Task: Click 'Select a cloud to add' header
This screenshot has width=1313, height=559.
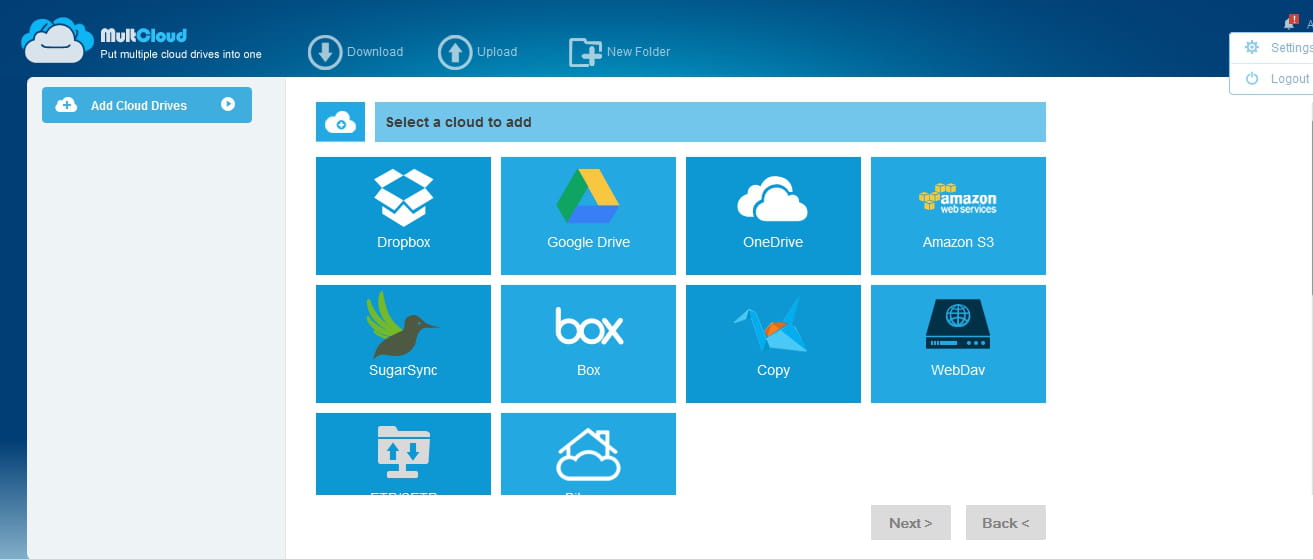Action: pyautogui.click(x=459, y=122)
